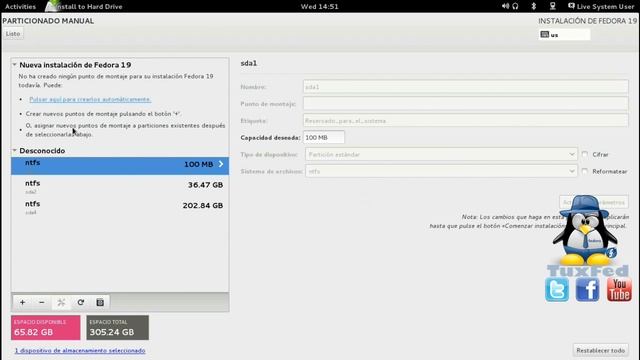Select the ntfs 100 MB partition
Image resolution: width=640 pixels, height=360 pixels.
tap(120, 165)
